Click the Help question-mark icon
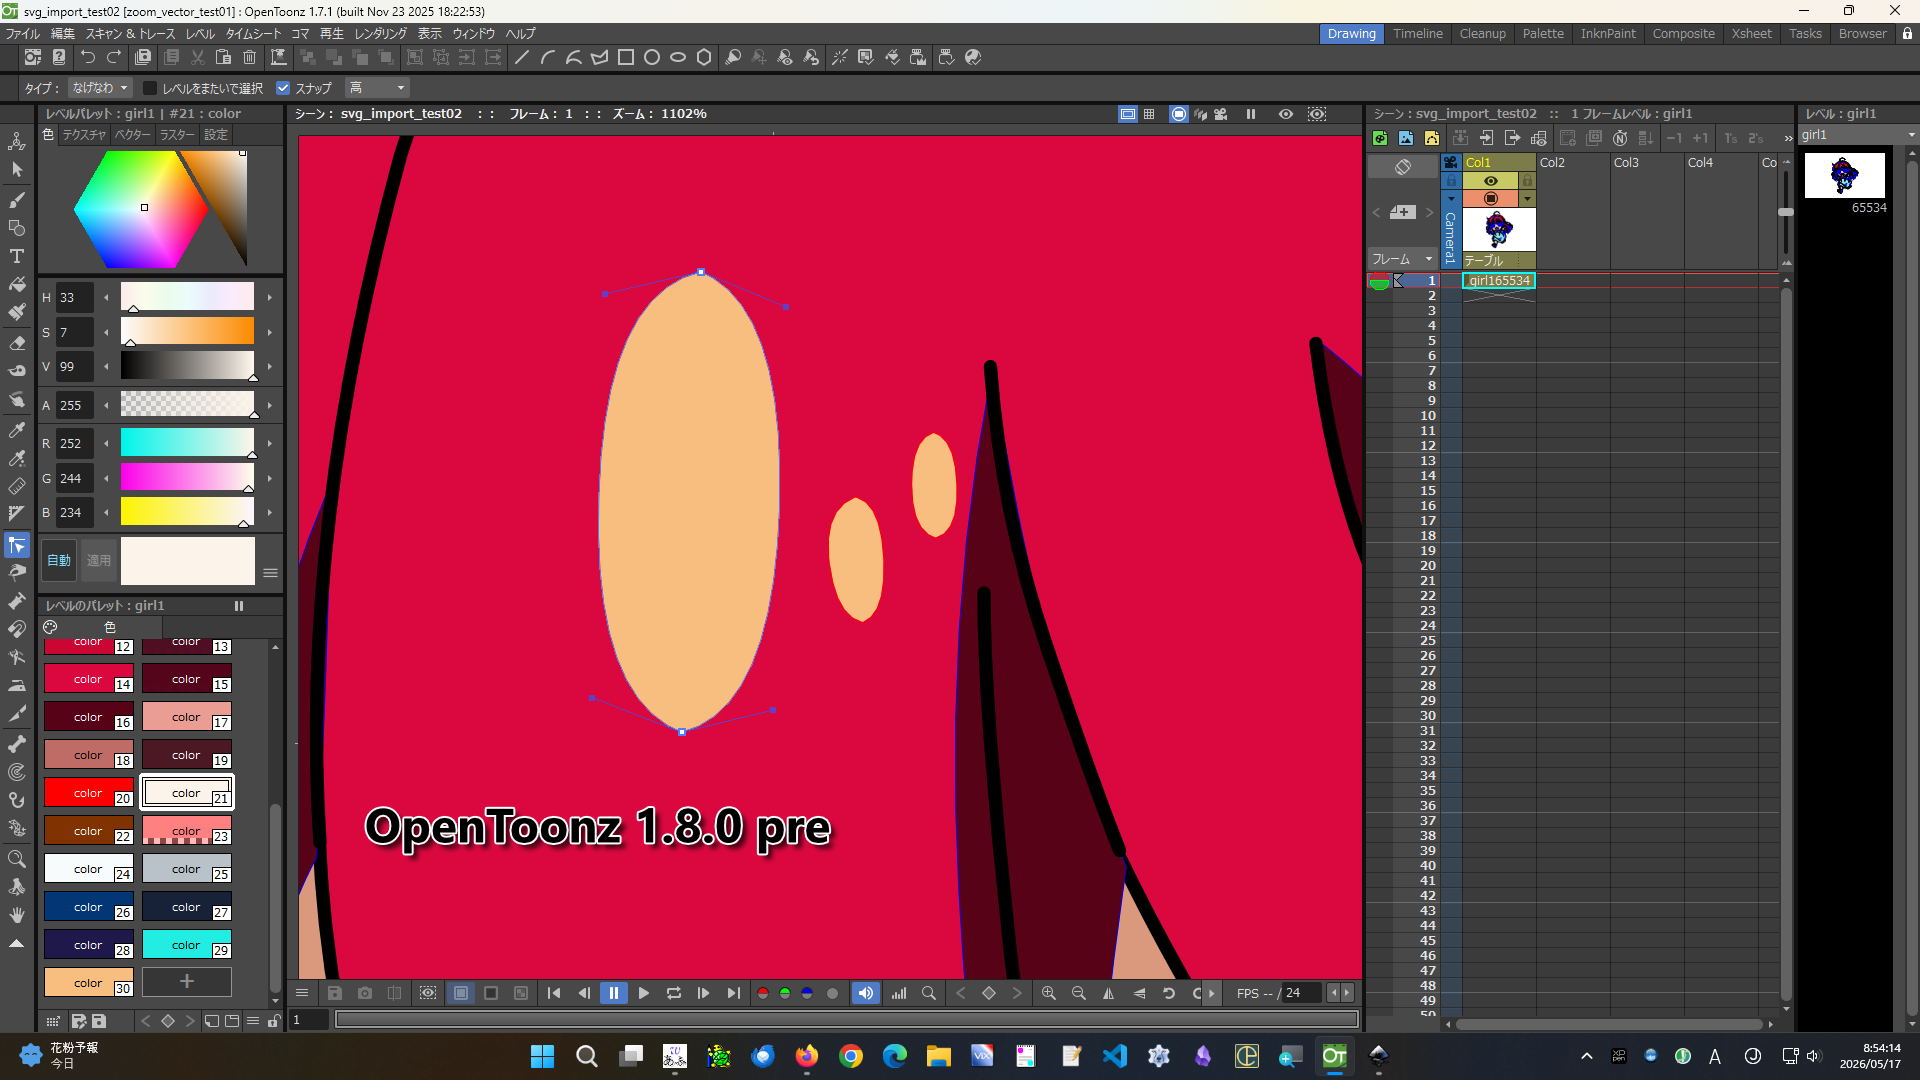This screenshot has width=1920, height=1080. coord(59,57)
